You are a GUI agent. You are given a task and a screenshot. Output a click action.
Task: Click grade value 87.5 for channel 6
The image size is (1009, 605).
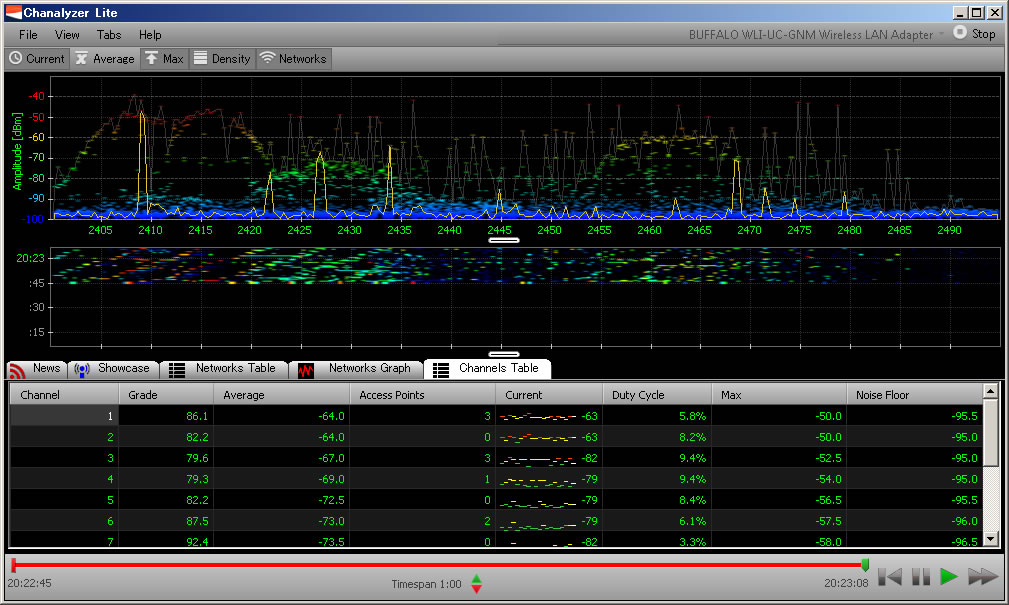pyautogui.click(x=197, y=521)
